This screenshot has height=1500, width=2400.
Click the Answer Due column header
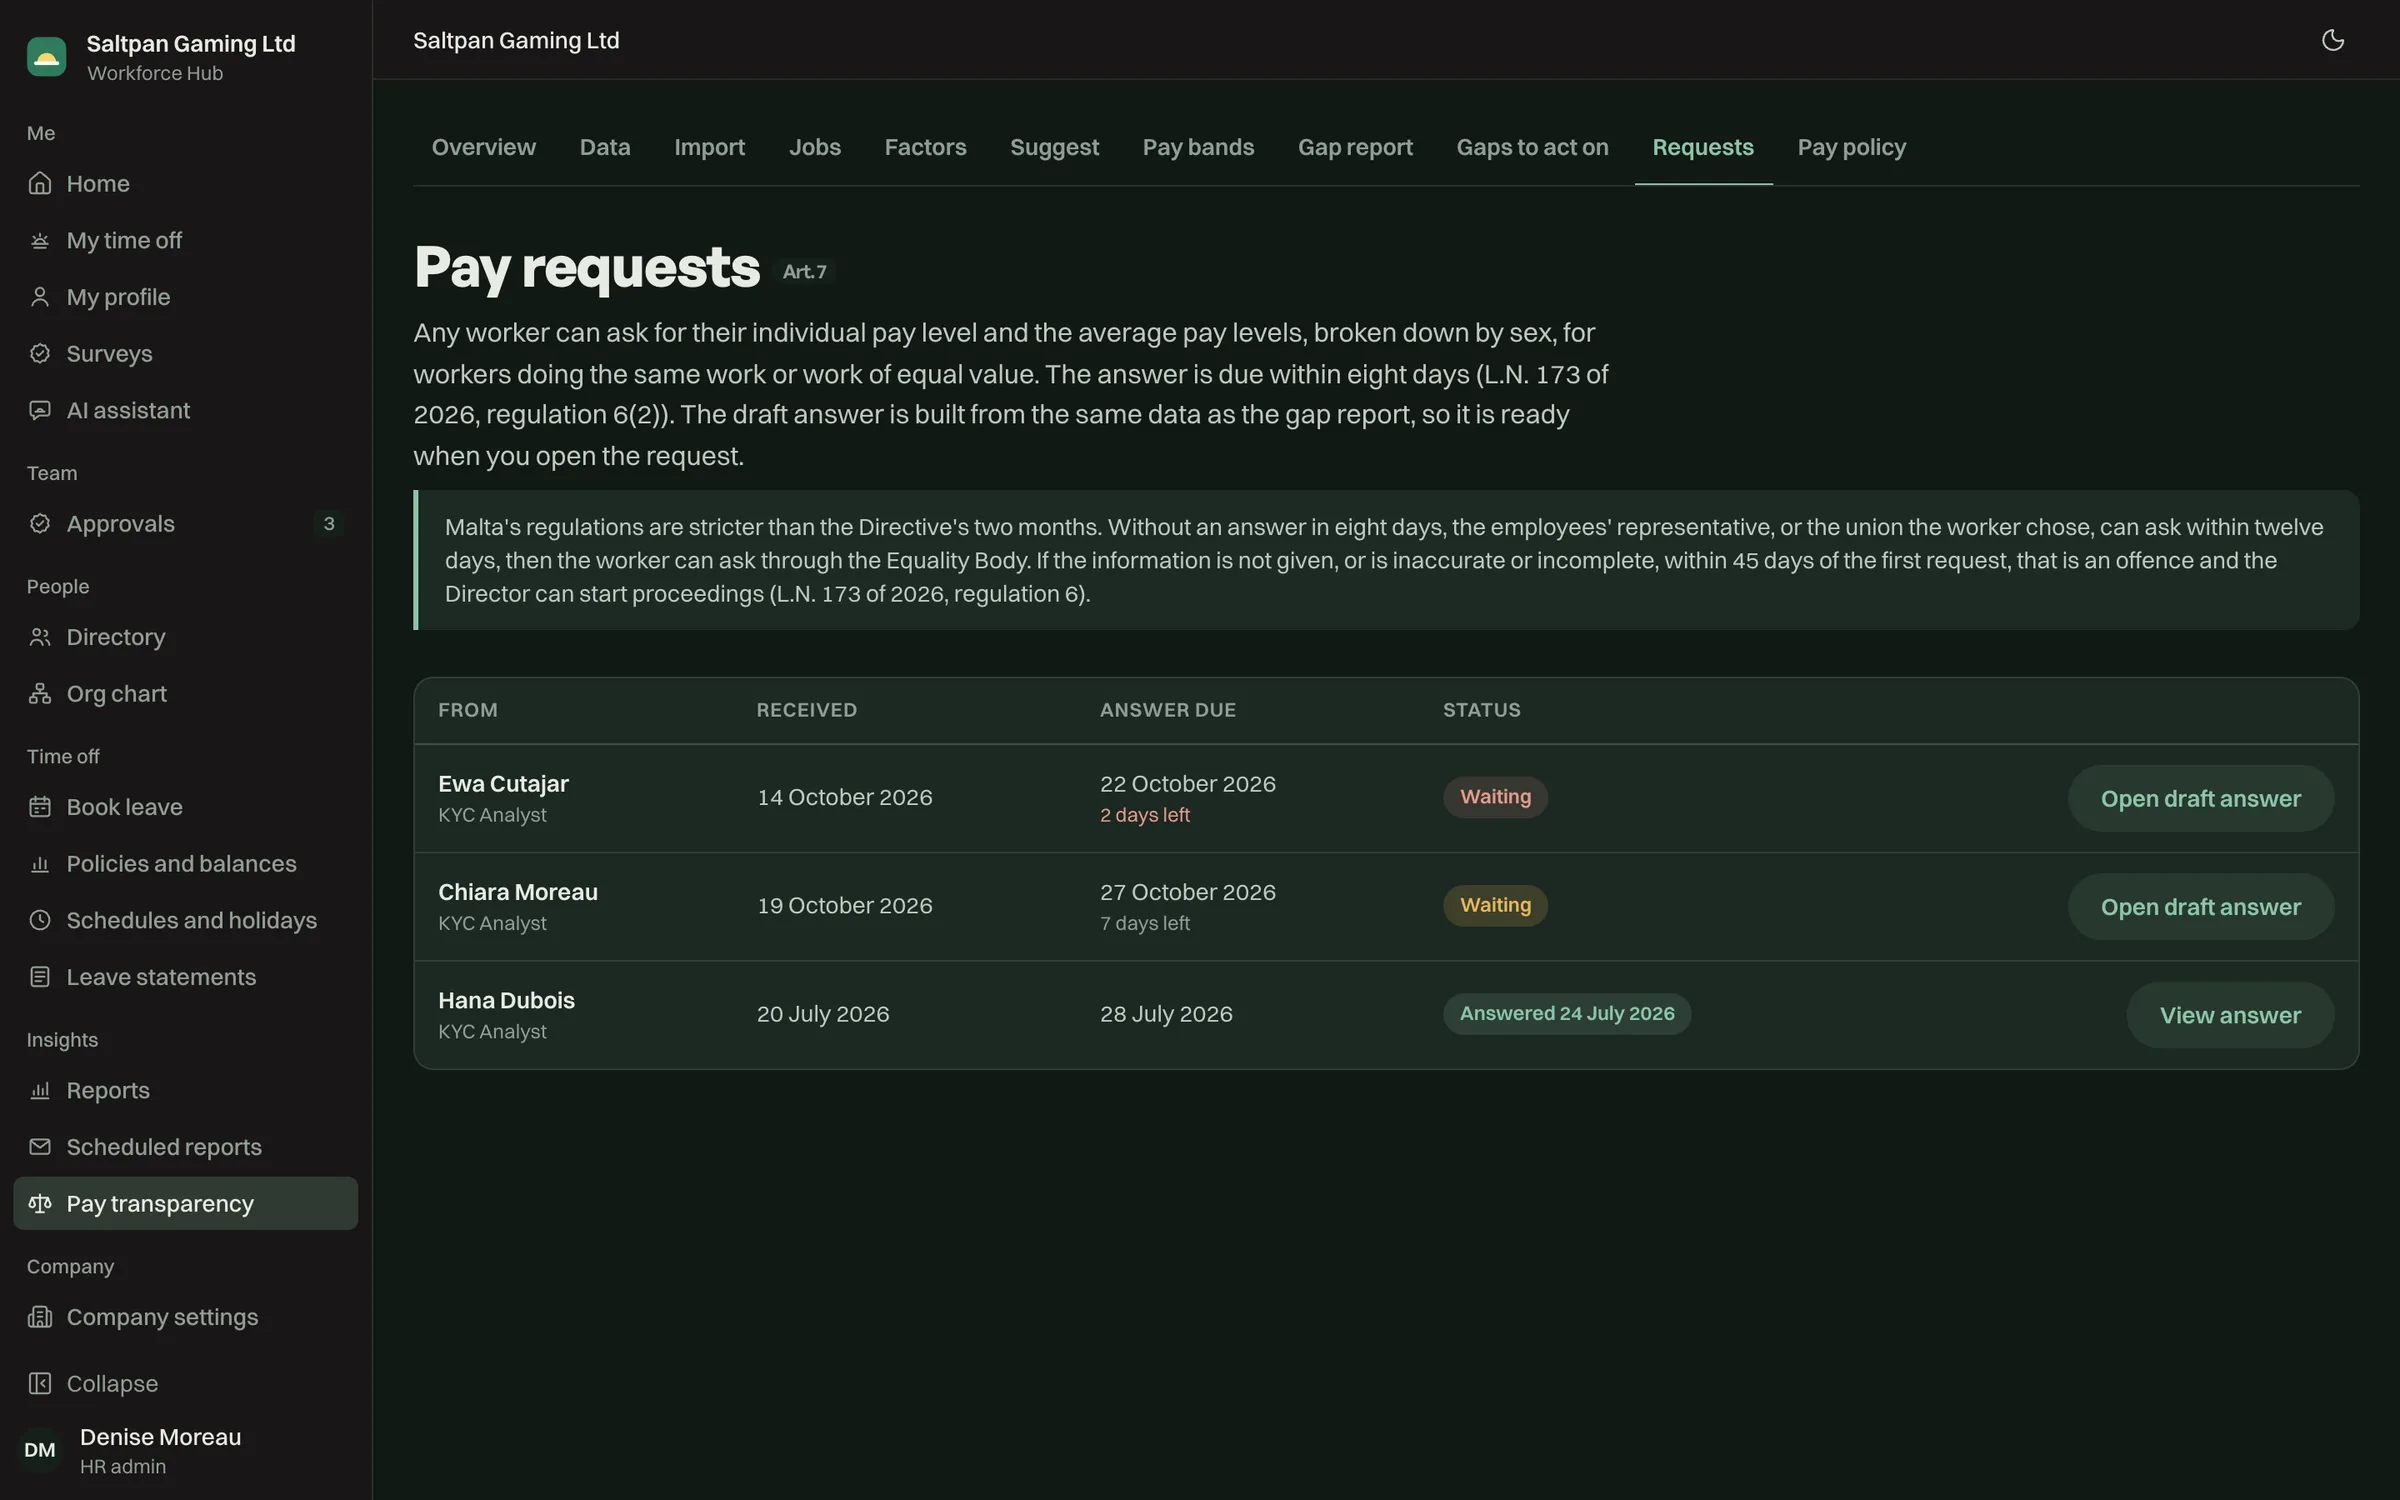1167,710
